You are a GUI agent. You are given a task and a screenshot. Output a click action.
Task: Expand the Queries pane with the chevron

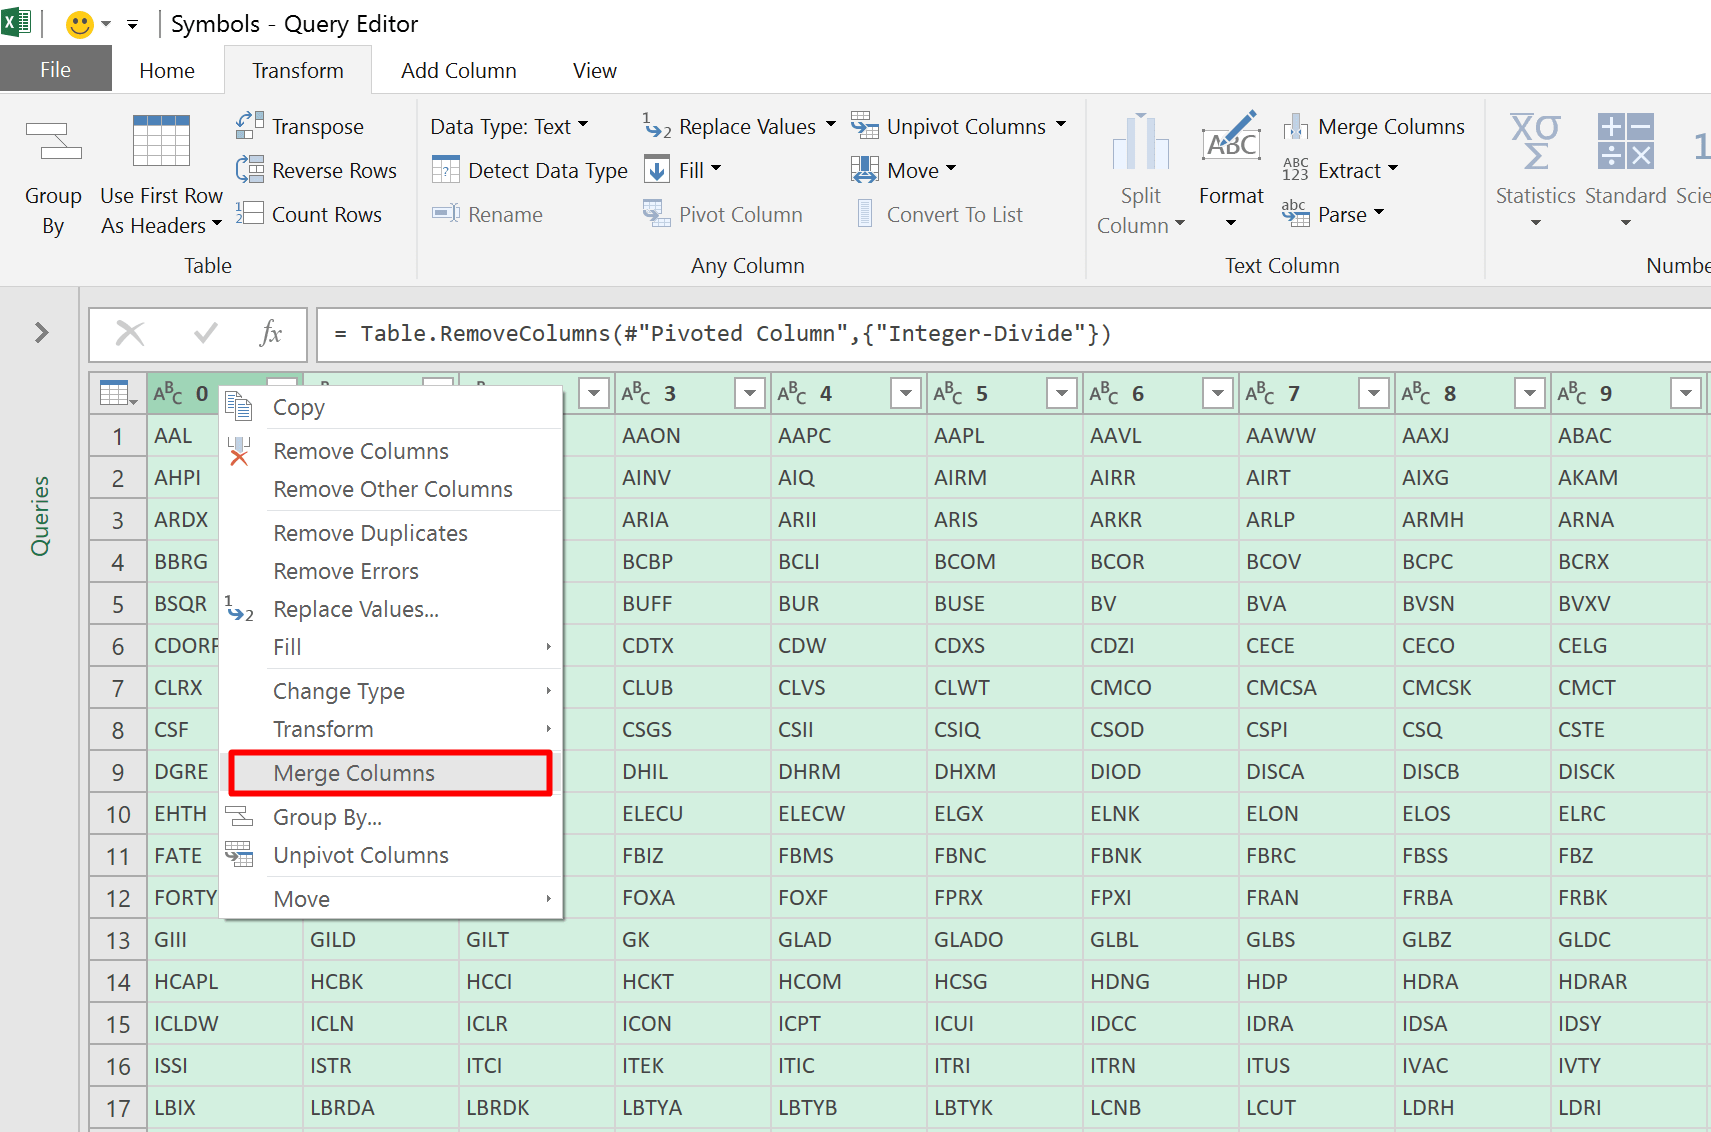click(x=41, y=332)
